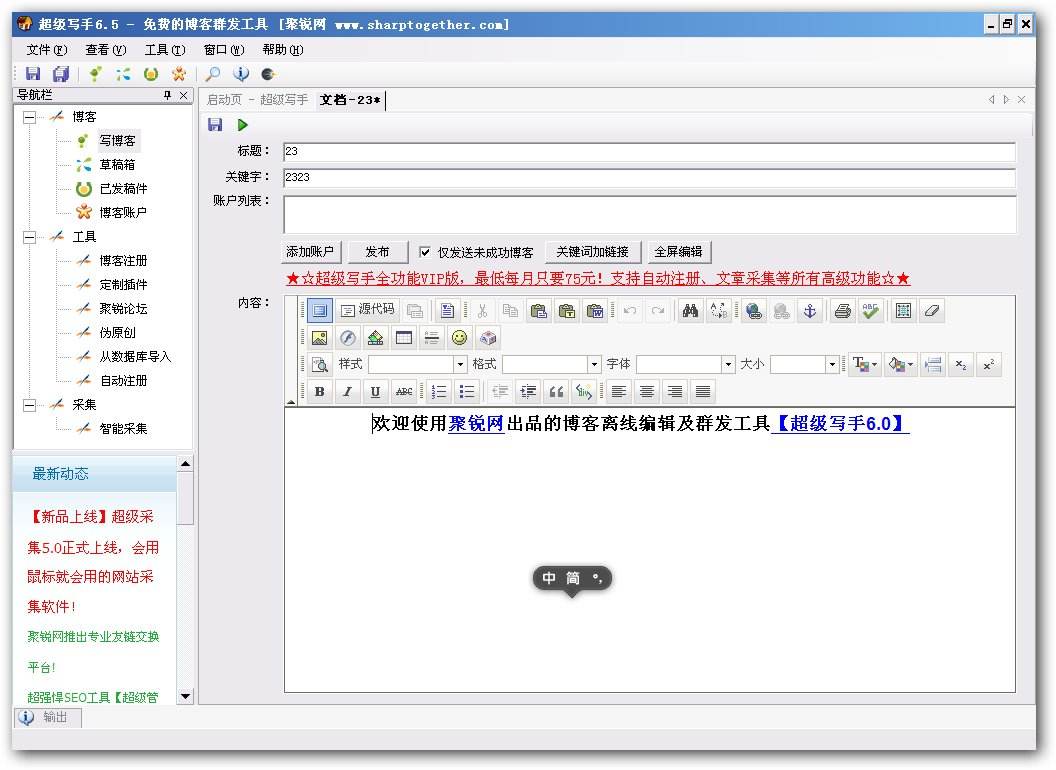
Task: Pin the 导航栏 panel with pushpin
Action: click(168, 96)
